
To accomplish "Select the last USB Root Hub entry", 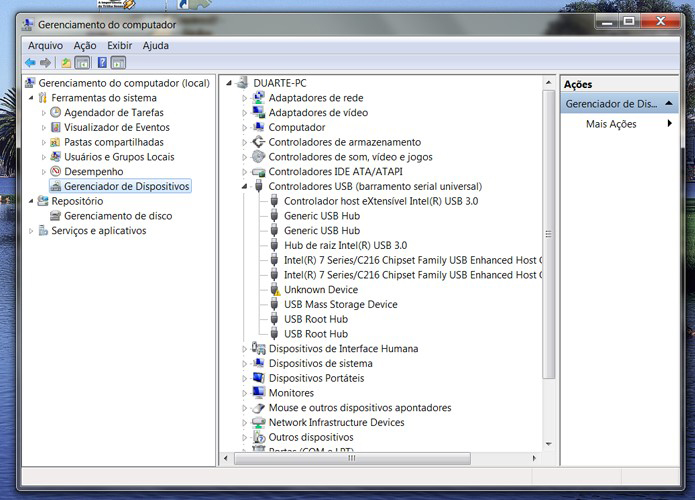I will point(316,334).
